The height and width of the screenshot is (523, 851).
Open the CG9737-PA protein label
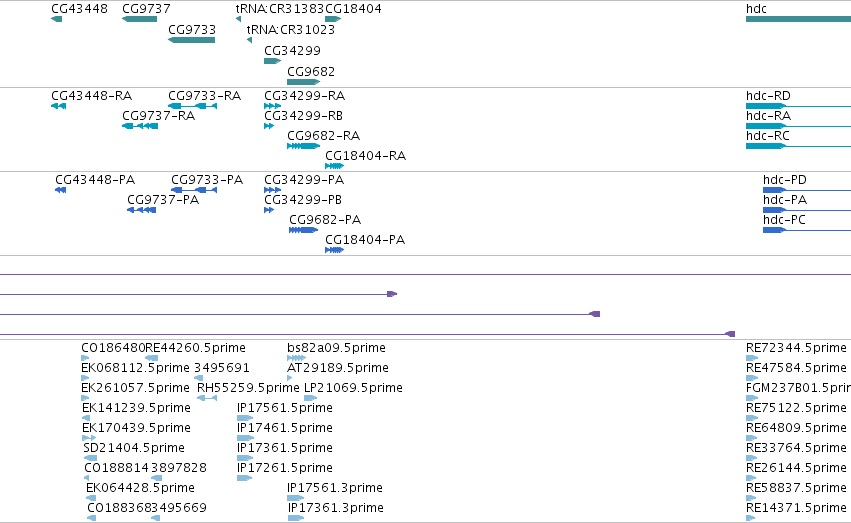[x=163, y=200]
